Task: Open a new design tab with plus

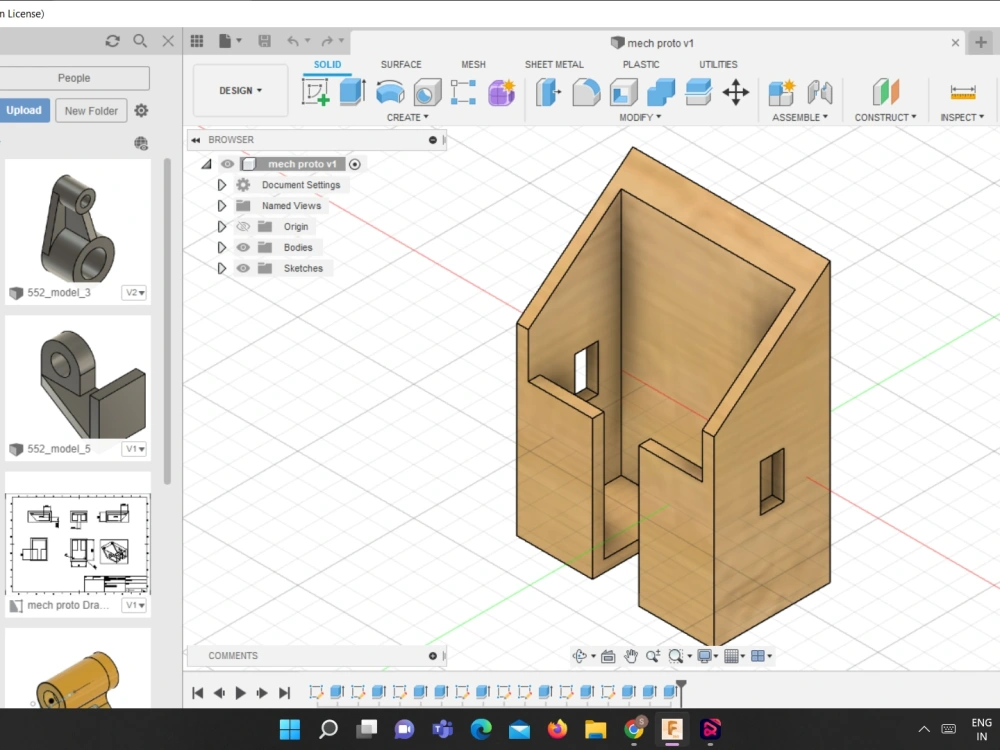Action: click(x=981, y=43)
